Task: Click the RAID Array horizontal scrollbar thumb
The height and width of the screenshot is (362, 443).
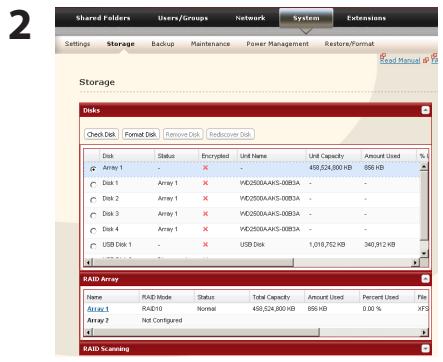Action: click(x=206, y=332)
